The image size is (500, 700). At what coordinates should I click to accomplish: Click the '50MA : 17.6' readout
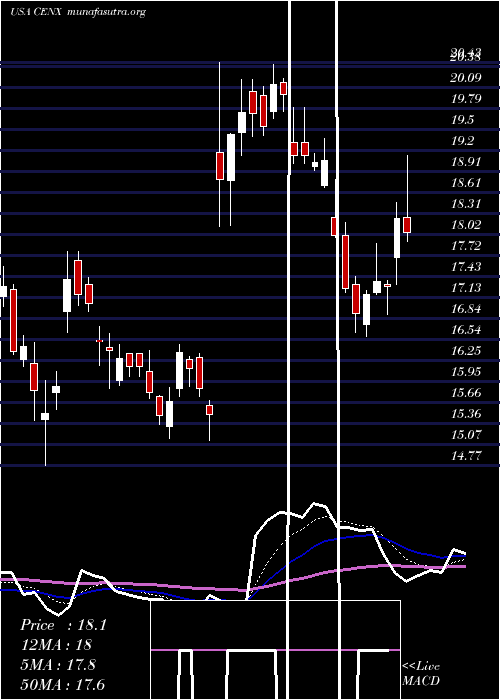pyautogui.click(x=62, y=684)
